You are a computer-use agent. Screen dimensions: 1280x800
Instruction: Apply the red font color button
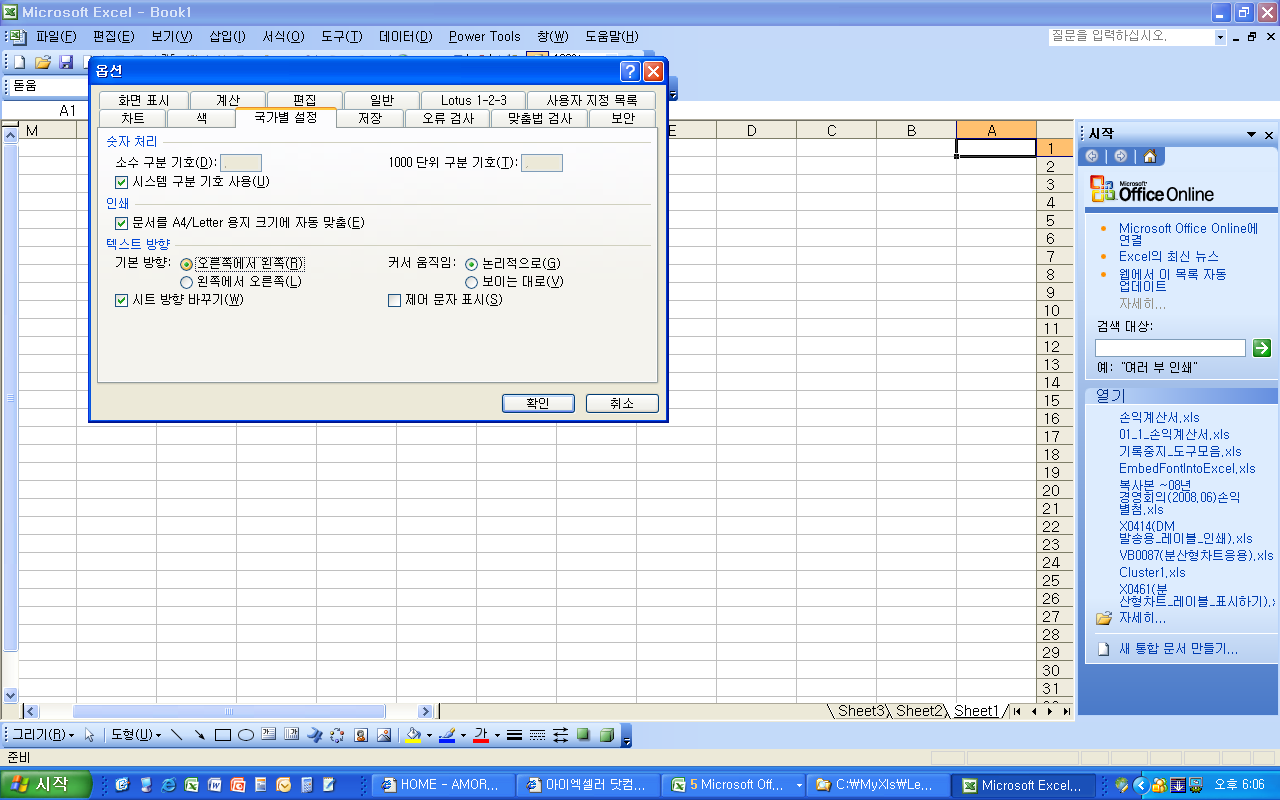tap(481, 735)
